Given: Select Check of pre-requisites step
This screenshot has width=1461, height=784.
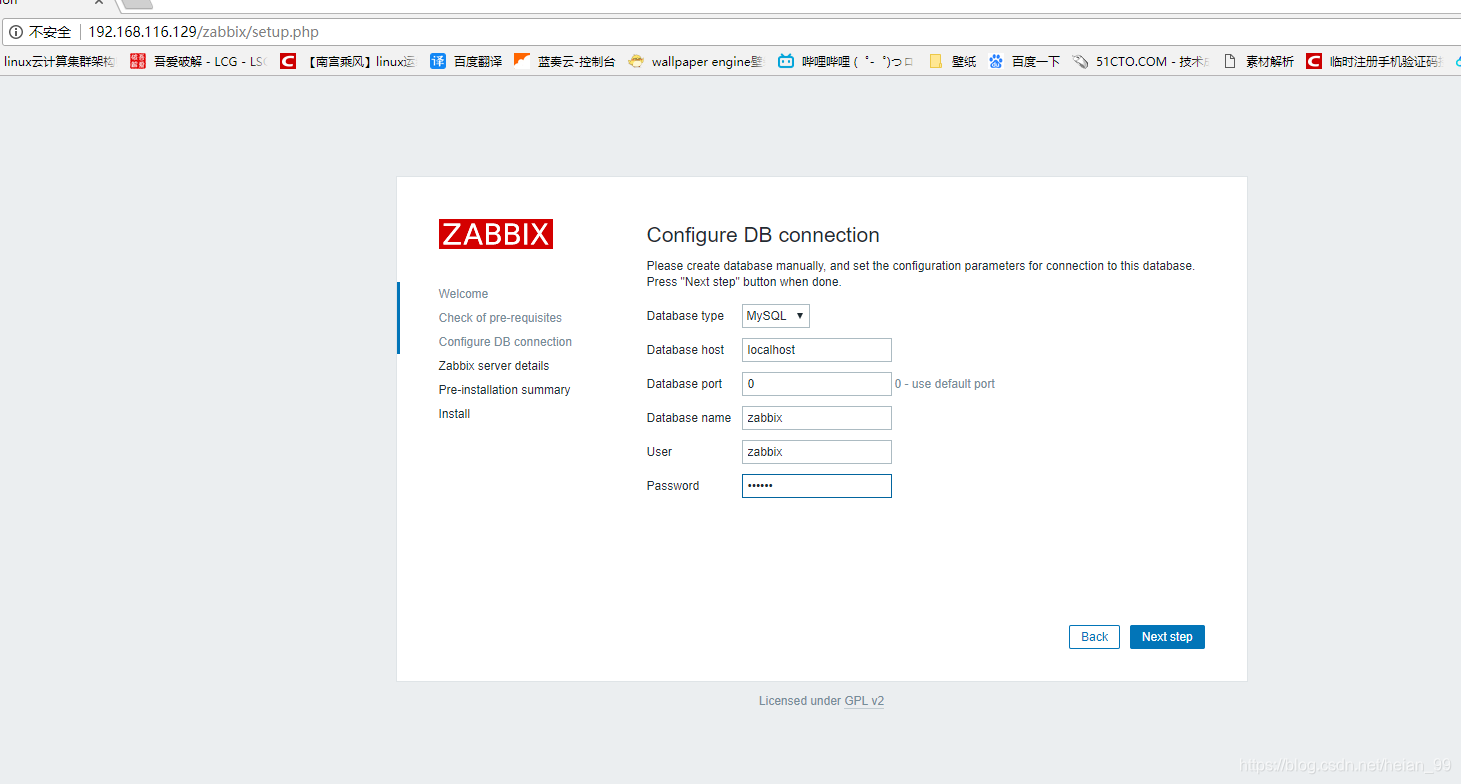Looking at the screenshot, I should (500, 318).
